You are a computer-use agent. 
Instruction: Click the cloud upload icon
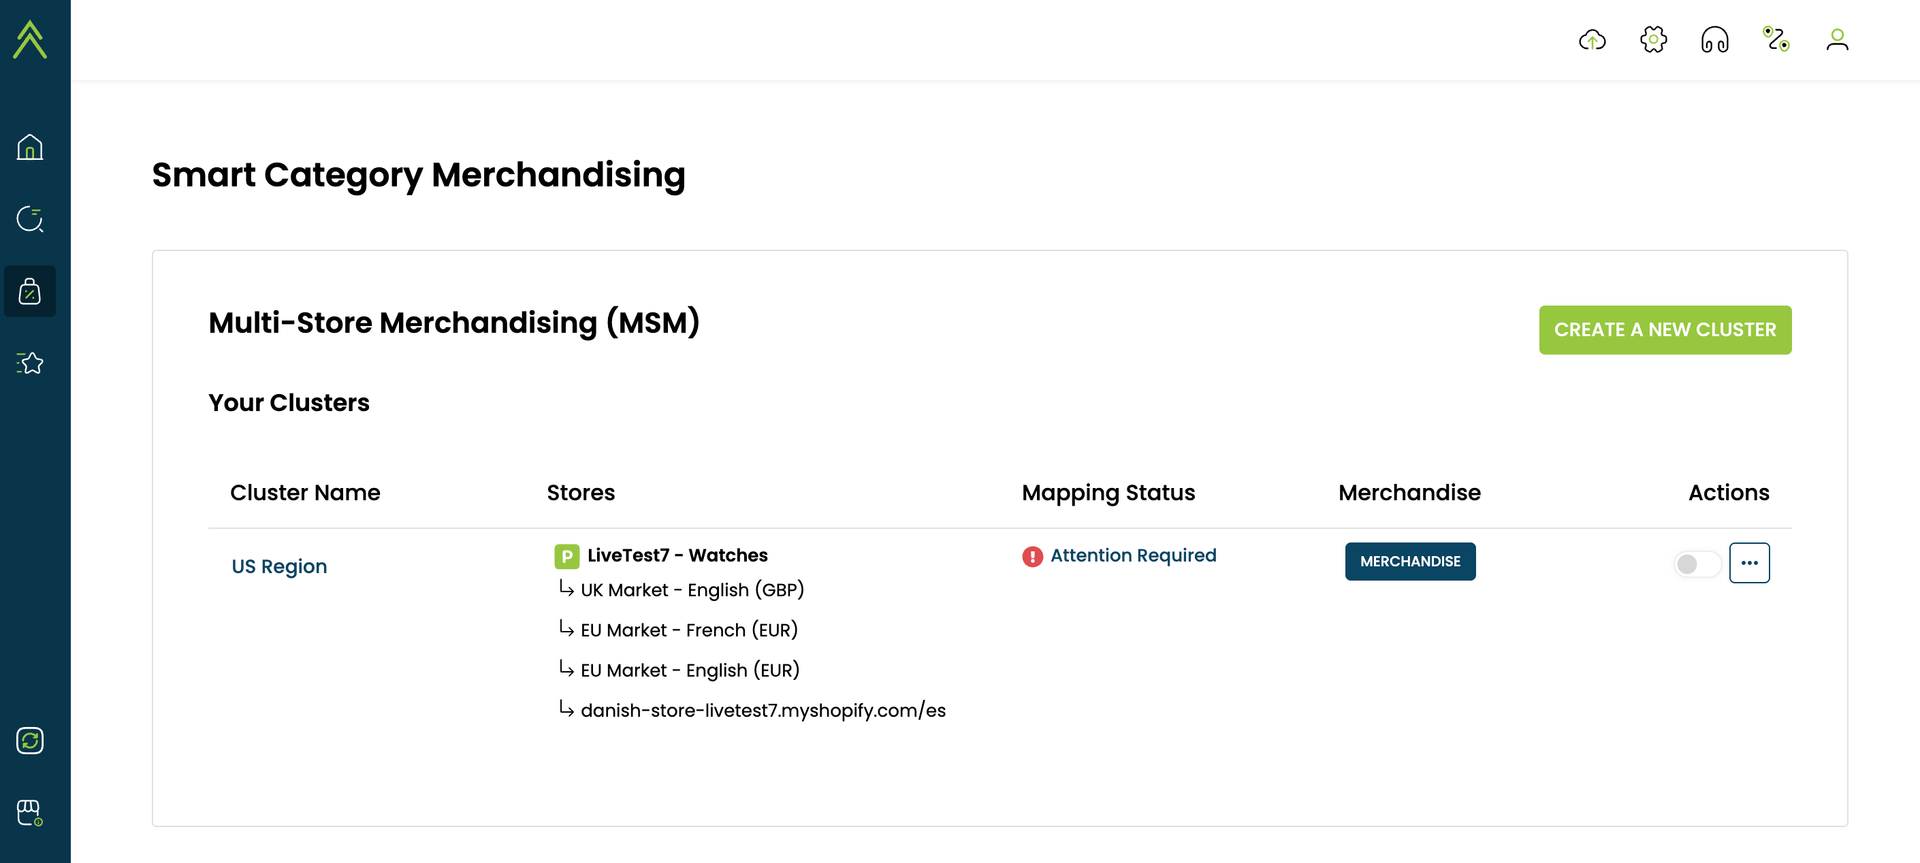1592,40
